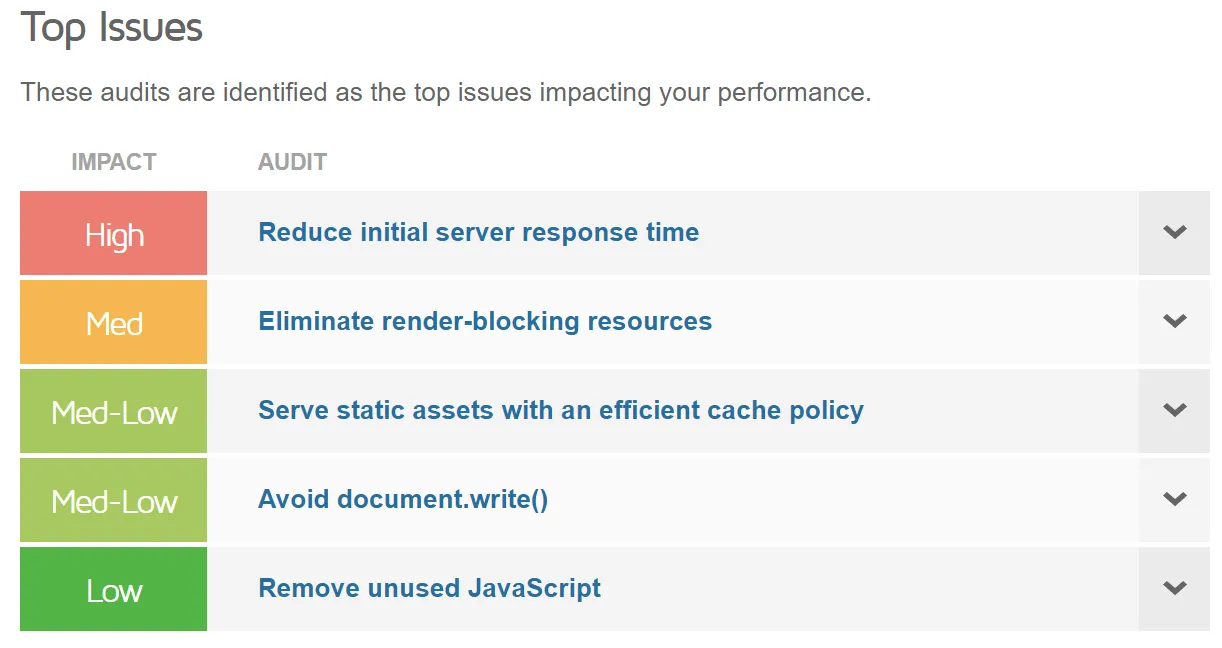Click the red High impact badge
This screenshot has height=648, width=1222.
point(114,234)
